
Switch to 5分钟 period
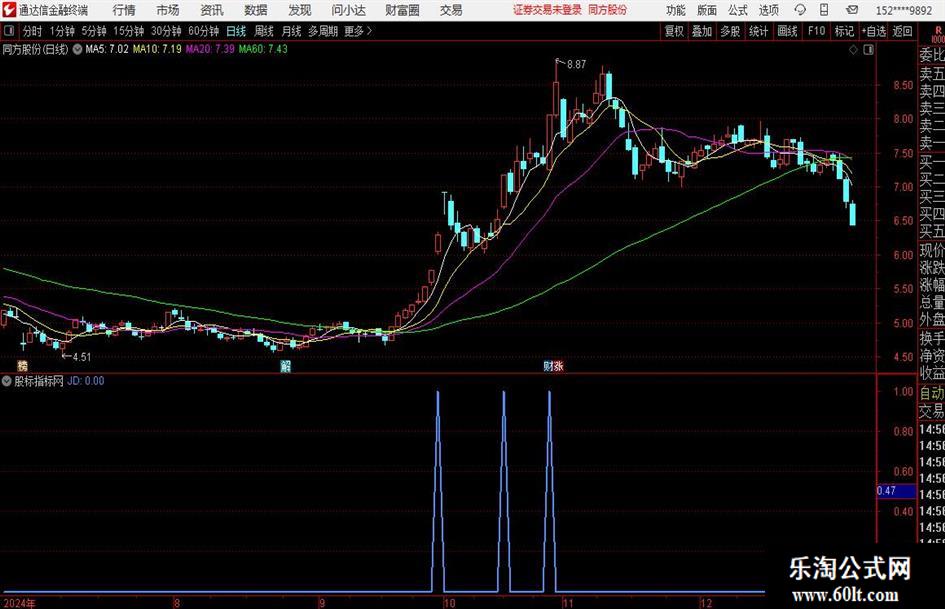[94, 31]
